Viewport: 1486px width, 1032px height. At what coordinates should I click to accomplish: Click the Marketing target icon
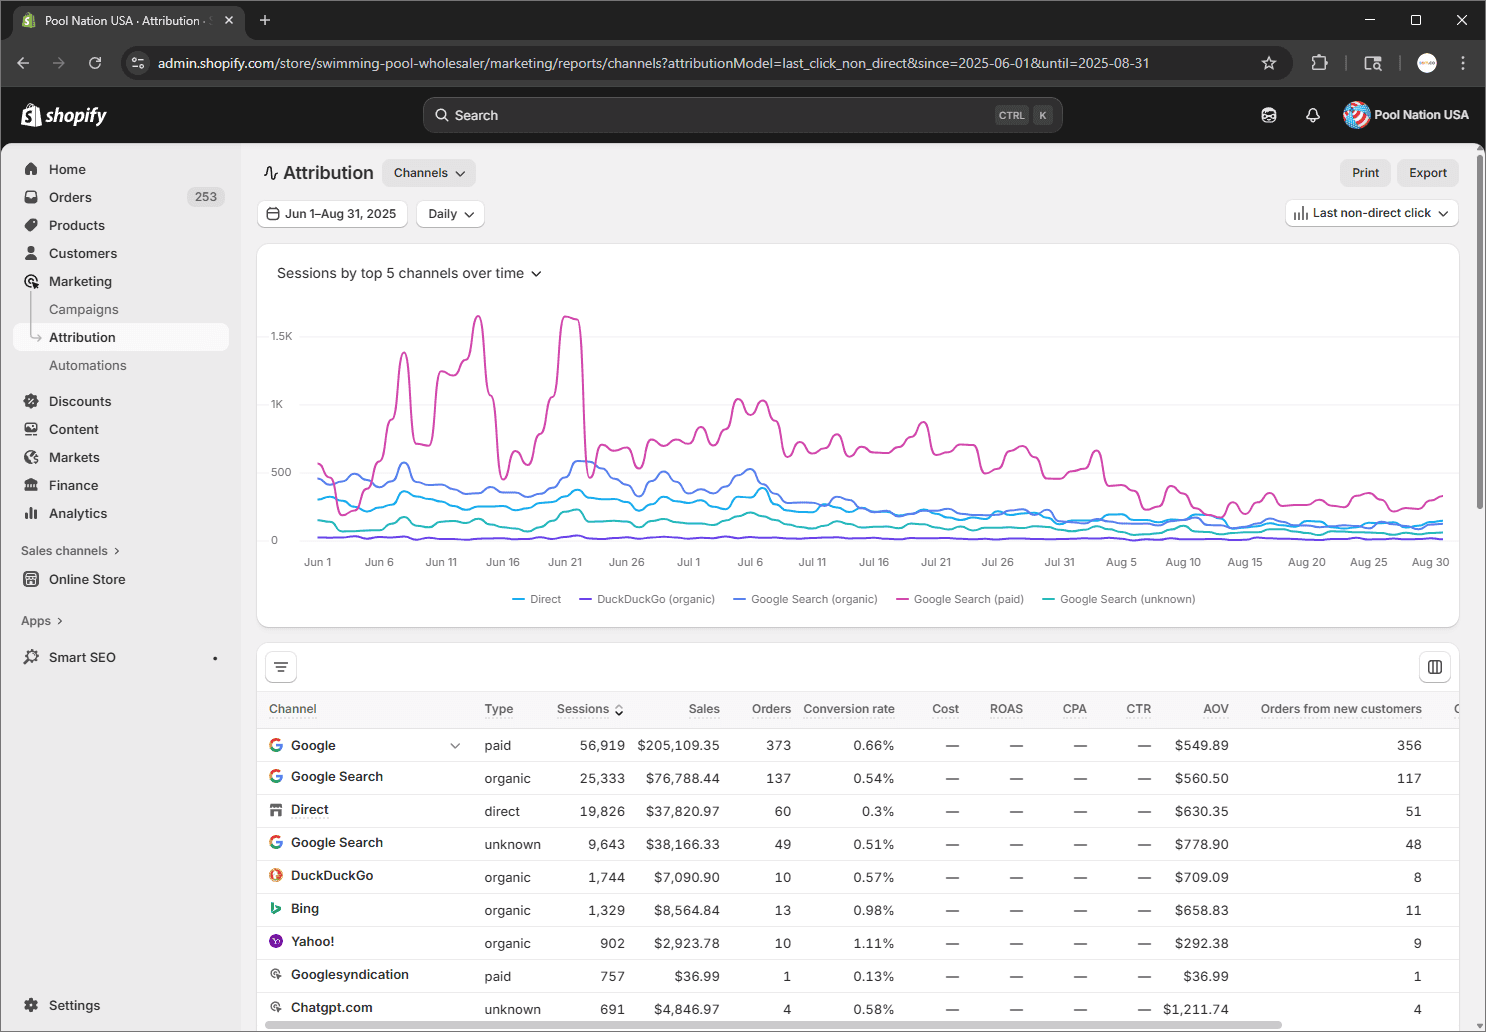31,281
